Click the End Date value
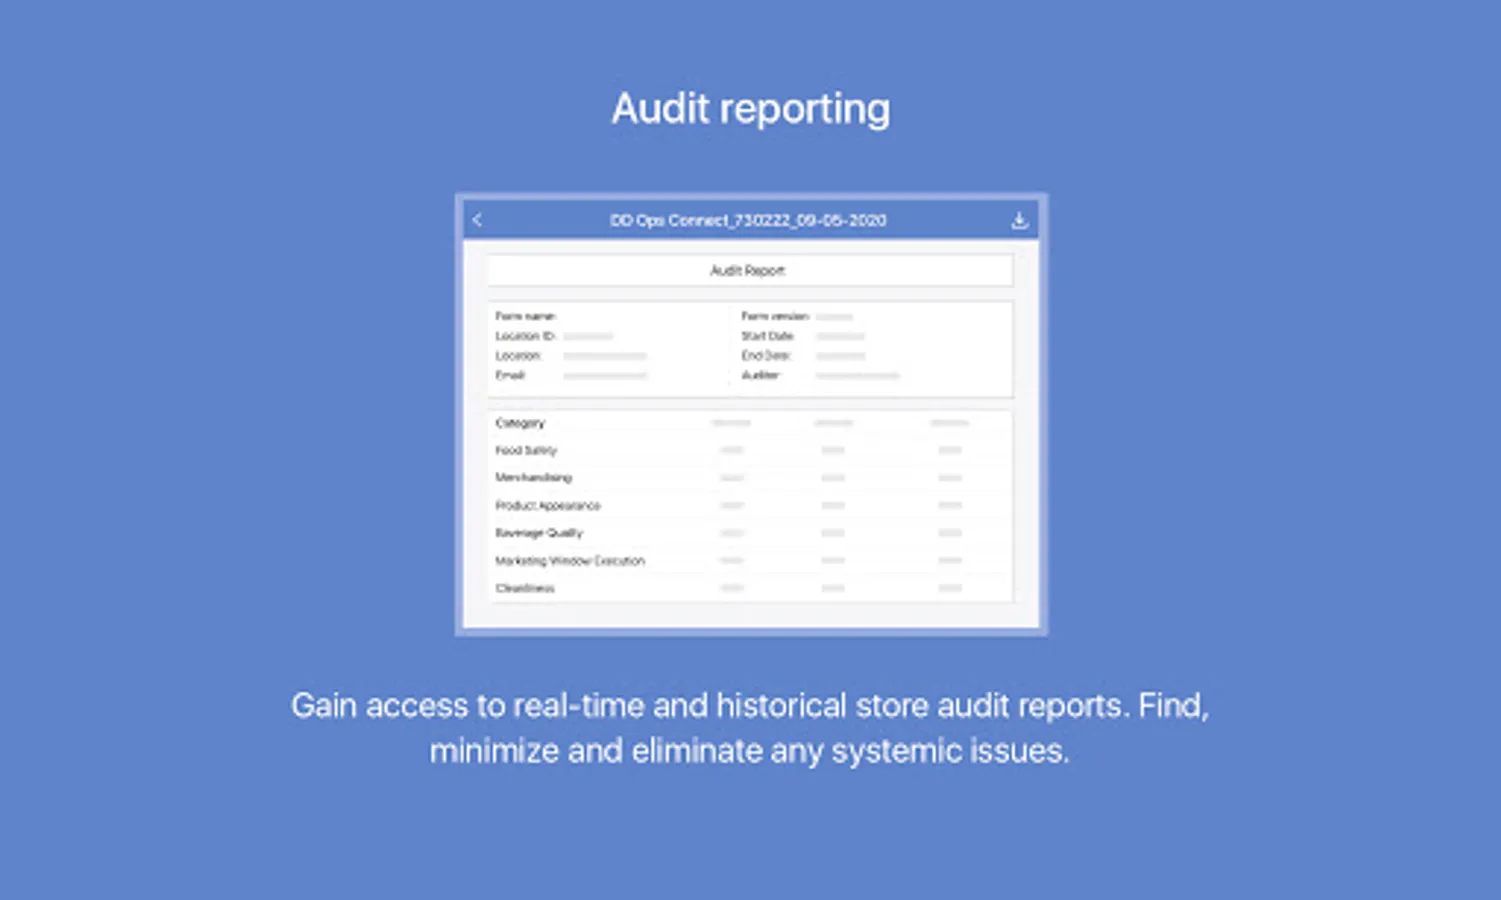This screenshot has width=1501, height=900. pos(840,356)
